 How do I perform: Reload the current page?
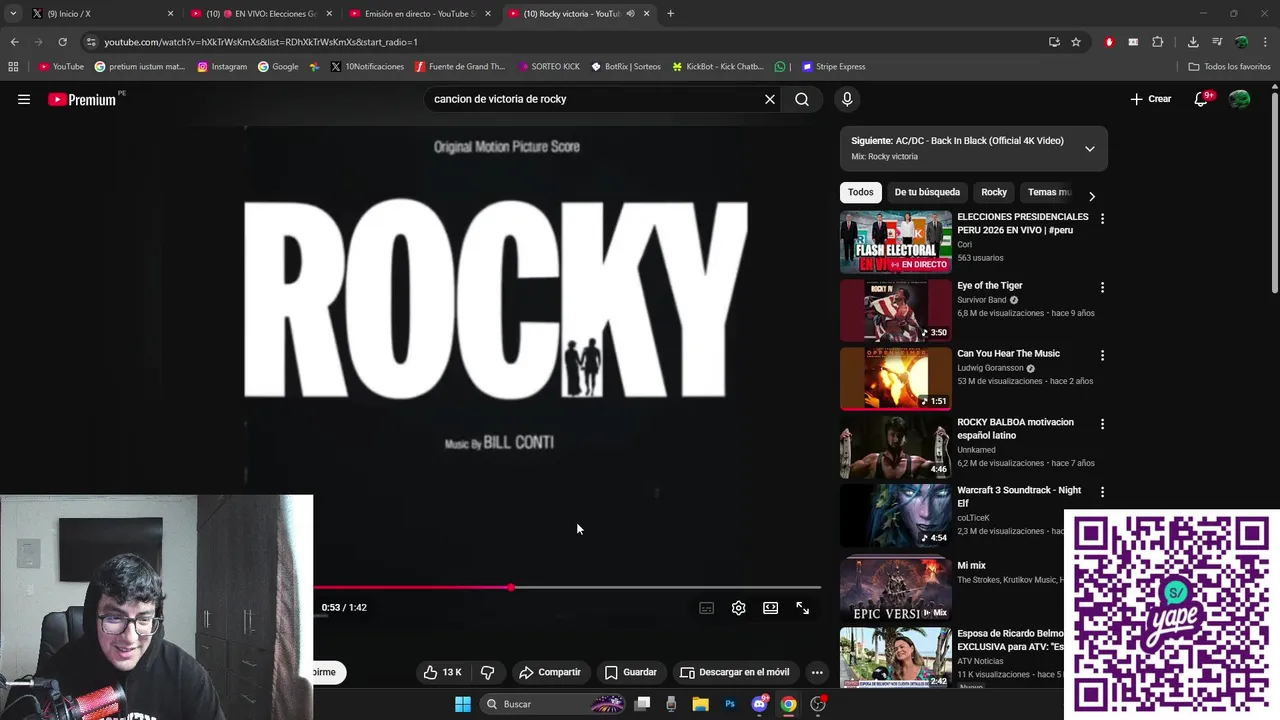pos(62,42)
